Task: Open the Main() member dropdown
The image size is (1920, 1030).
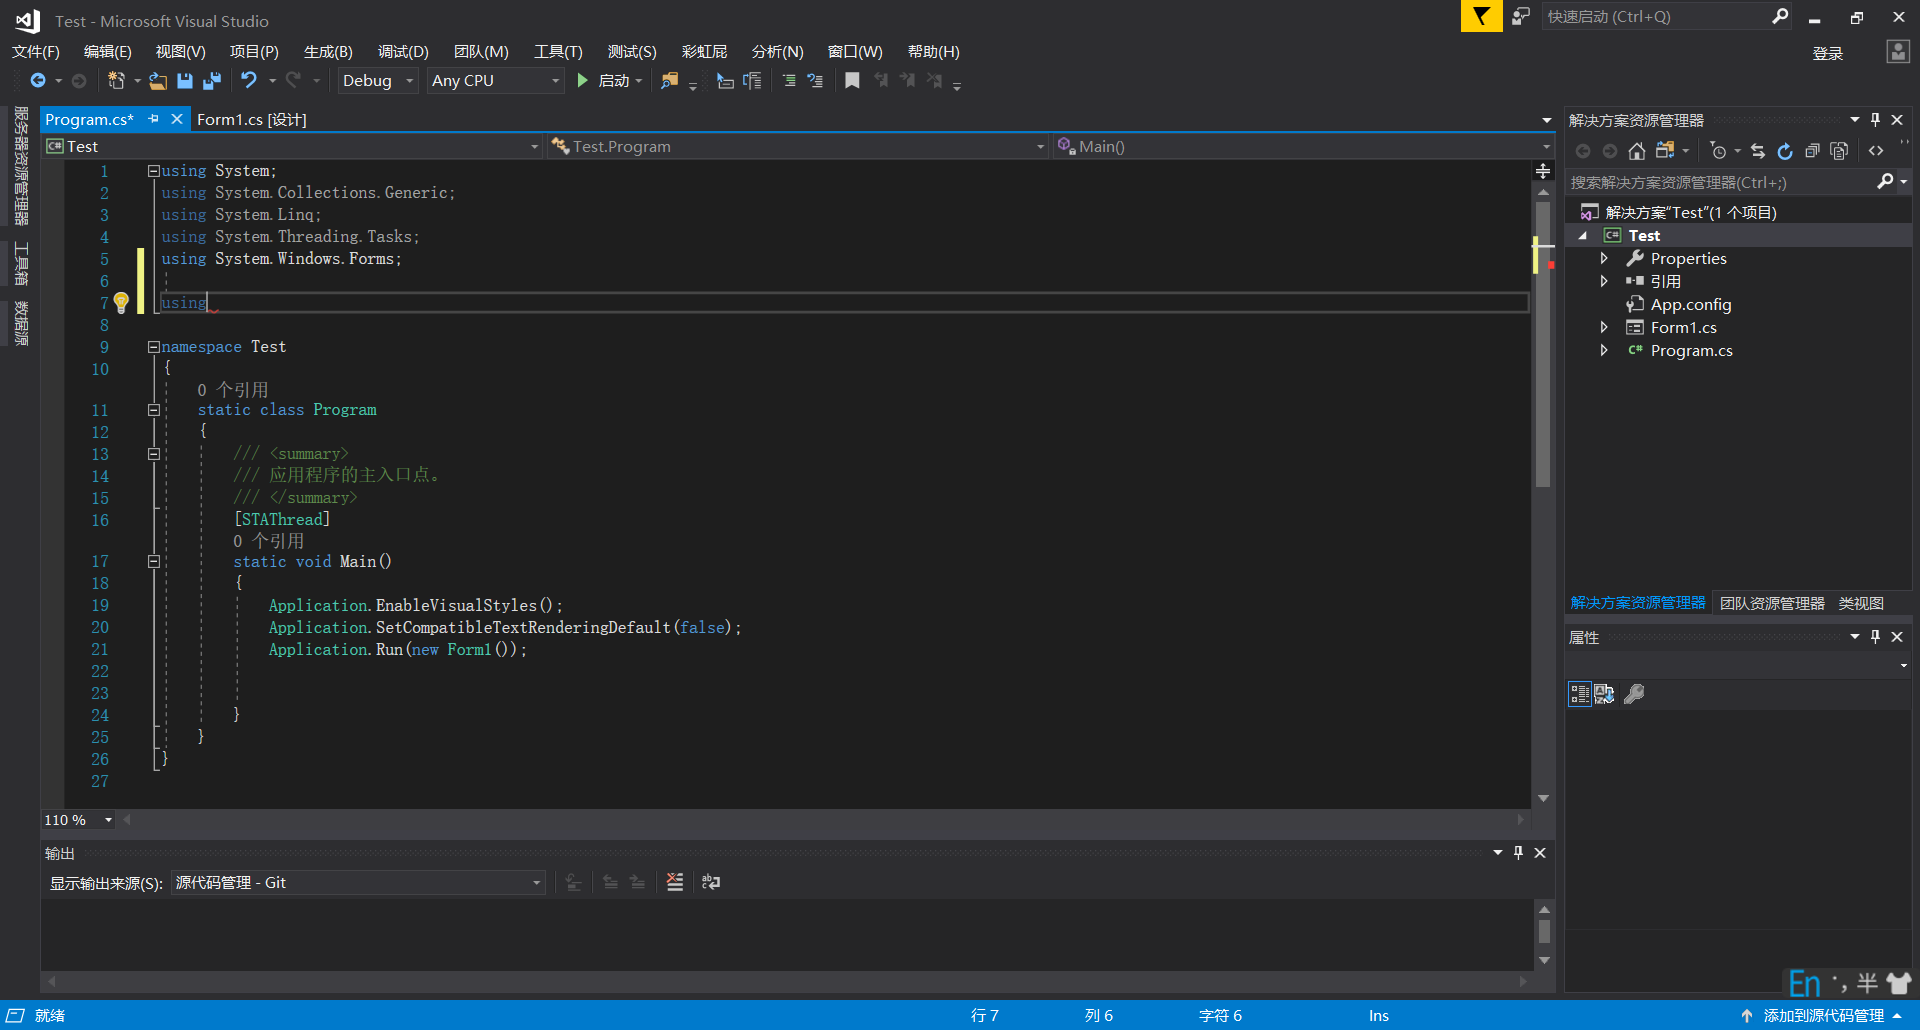Action: pyautogui.click(x=1302, y=146)
